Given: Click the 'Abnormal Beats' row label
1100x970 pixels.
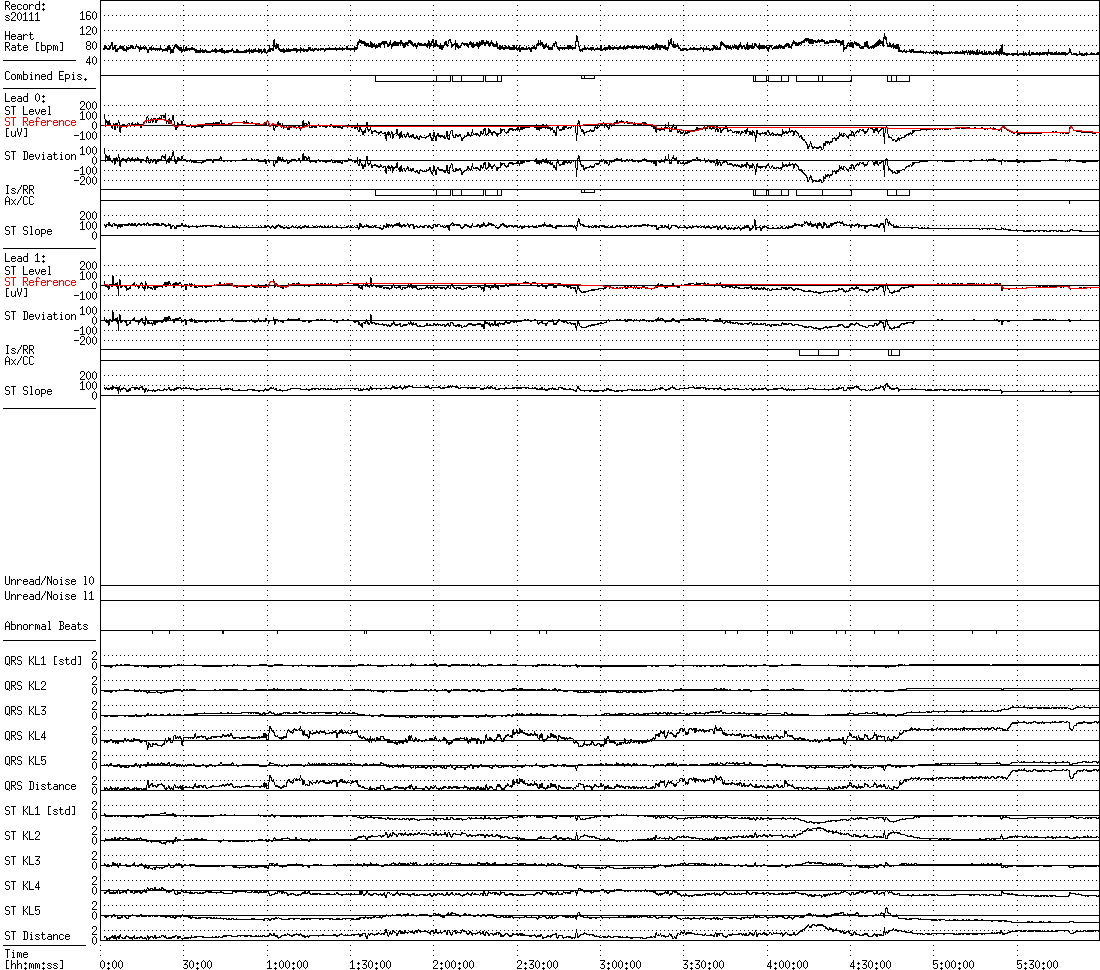Looking at the screenshot, I should point(46,626).
